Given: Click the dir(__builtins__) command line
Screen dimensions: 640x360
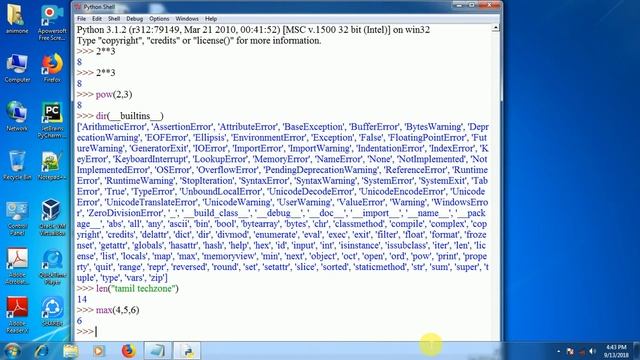Looking at the screenshot, I should [x=120, y=116].
